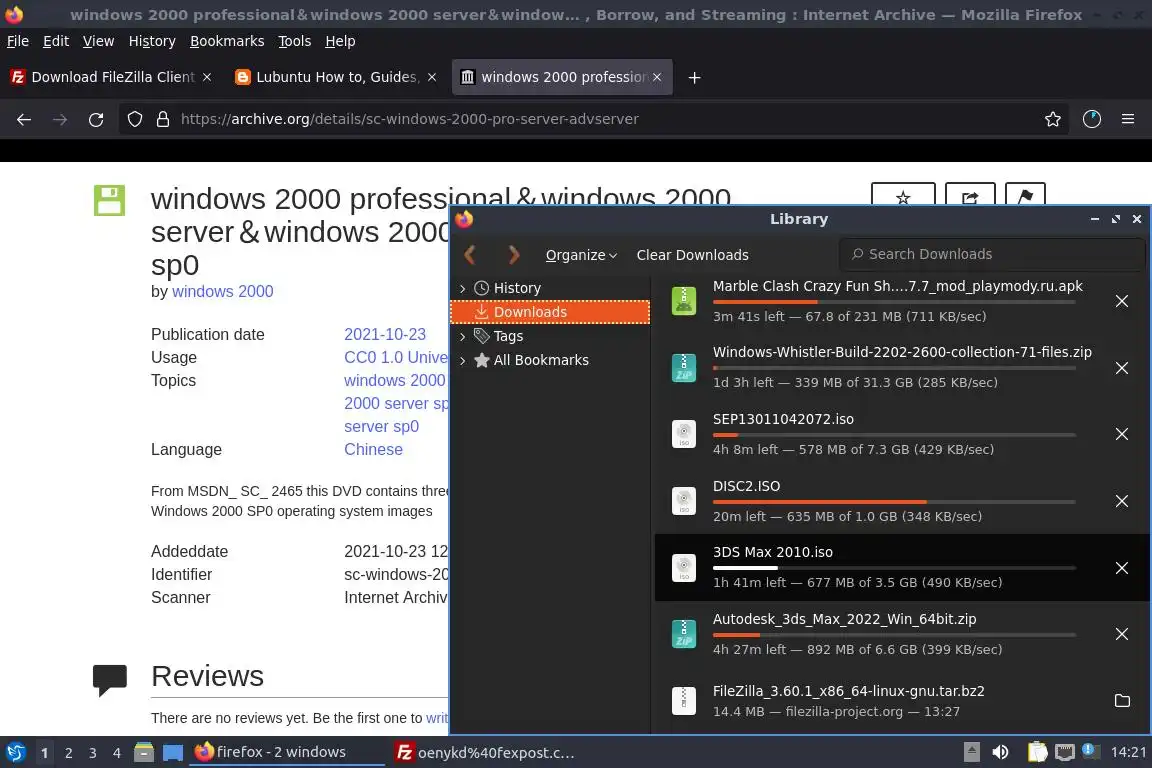Show site security padlock info

click(163, 119)
